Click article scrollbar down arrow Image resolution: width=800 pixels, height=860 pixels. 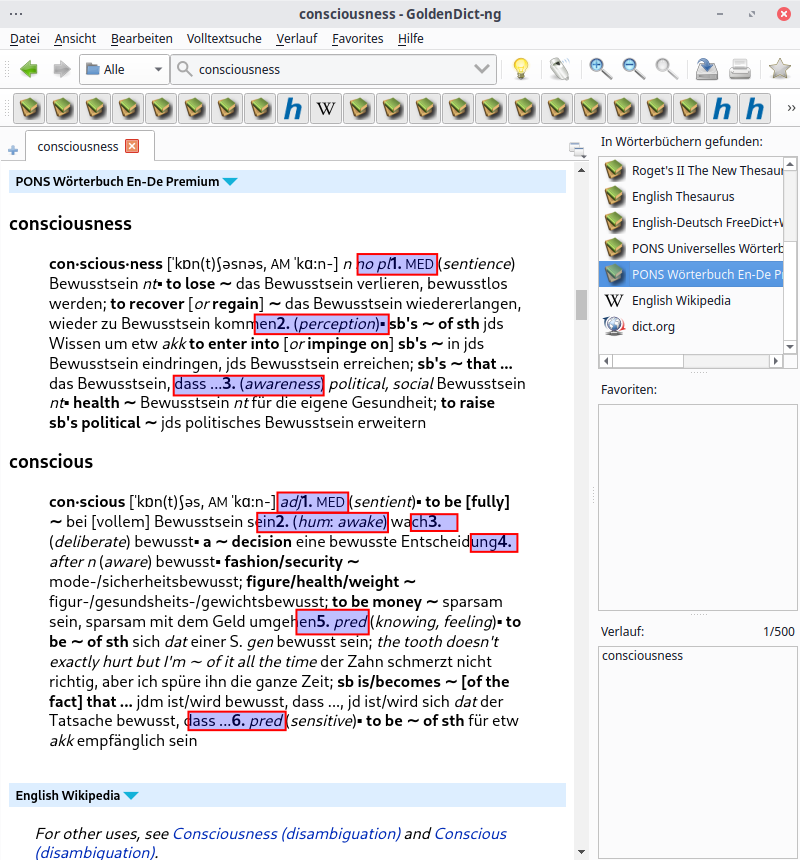(581, 852)
